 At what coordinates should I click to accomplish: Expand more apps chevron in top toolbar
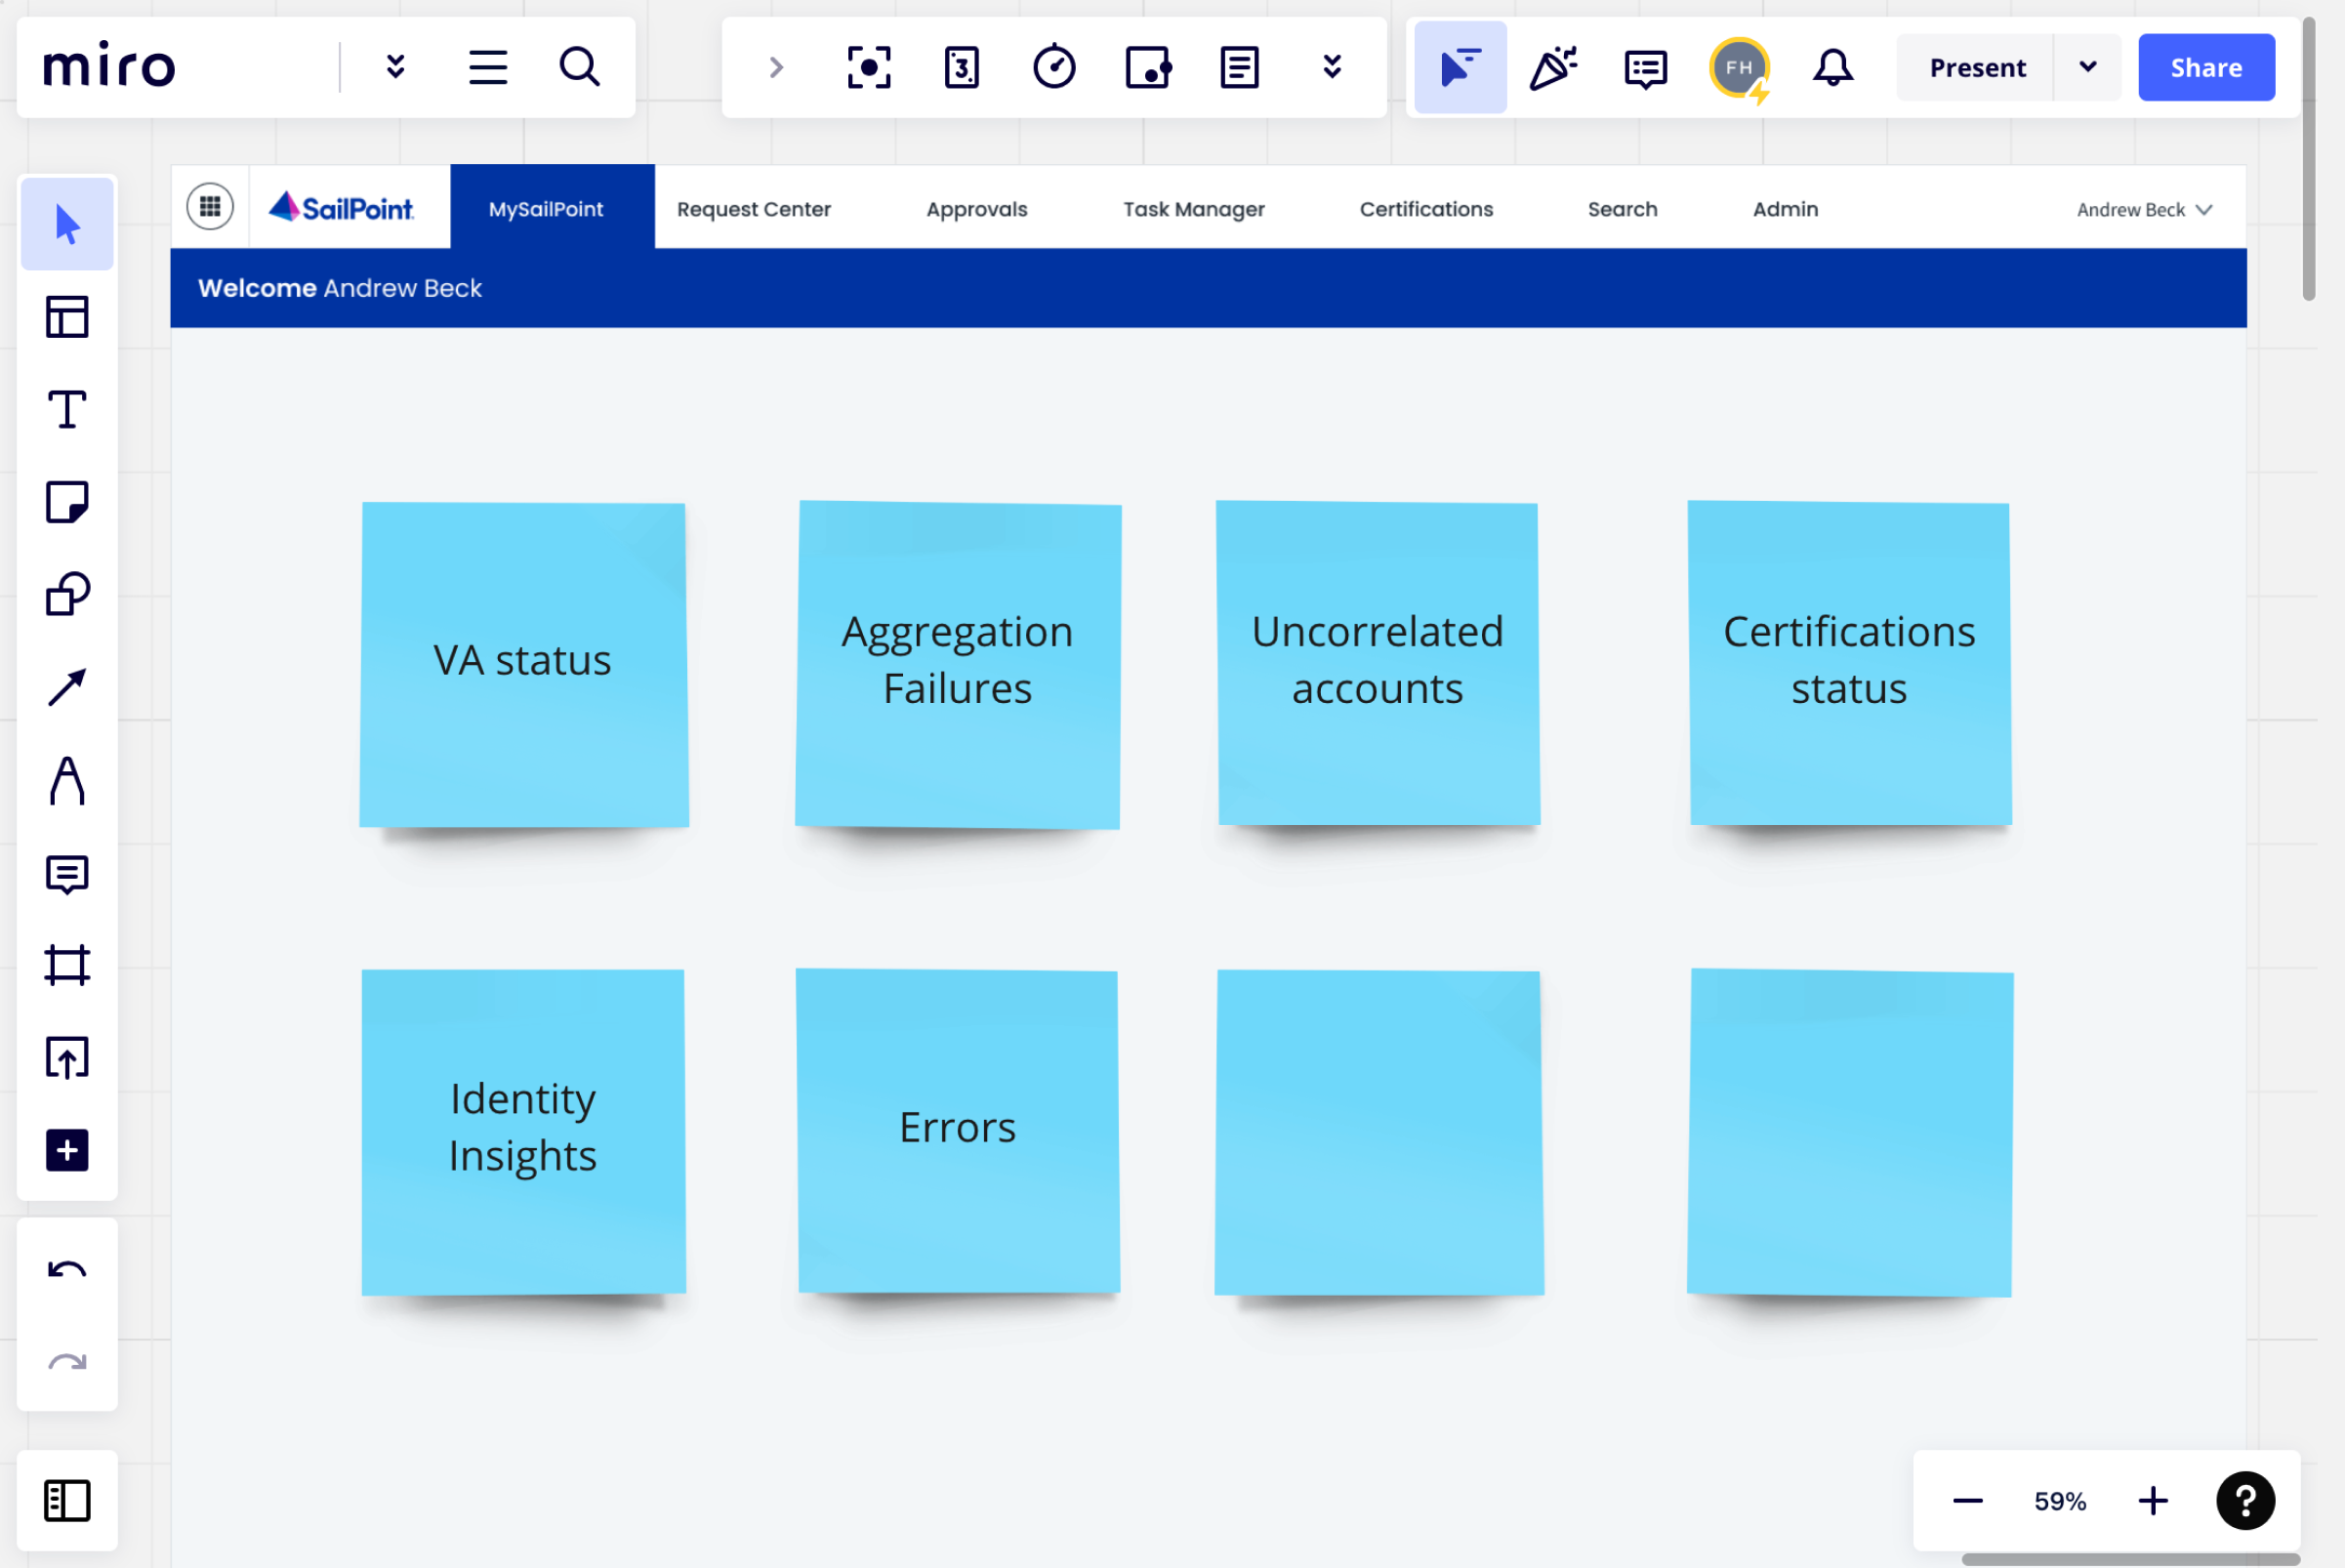pyautogui.click(x=1331, y=67)
